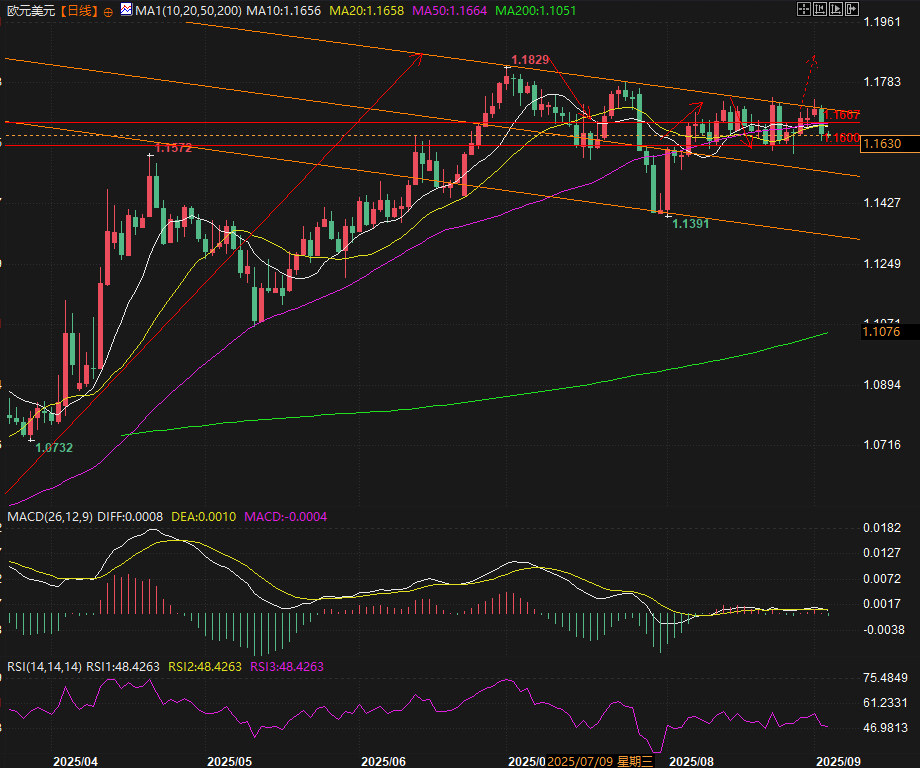Click the current price tag 1.1630
The height and width of the screenshot is (768, 920).
889,144
